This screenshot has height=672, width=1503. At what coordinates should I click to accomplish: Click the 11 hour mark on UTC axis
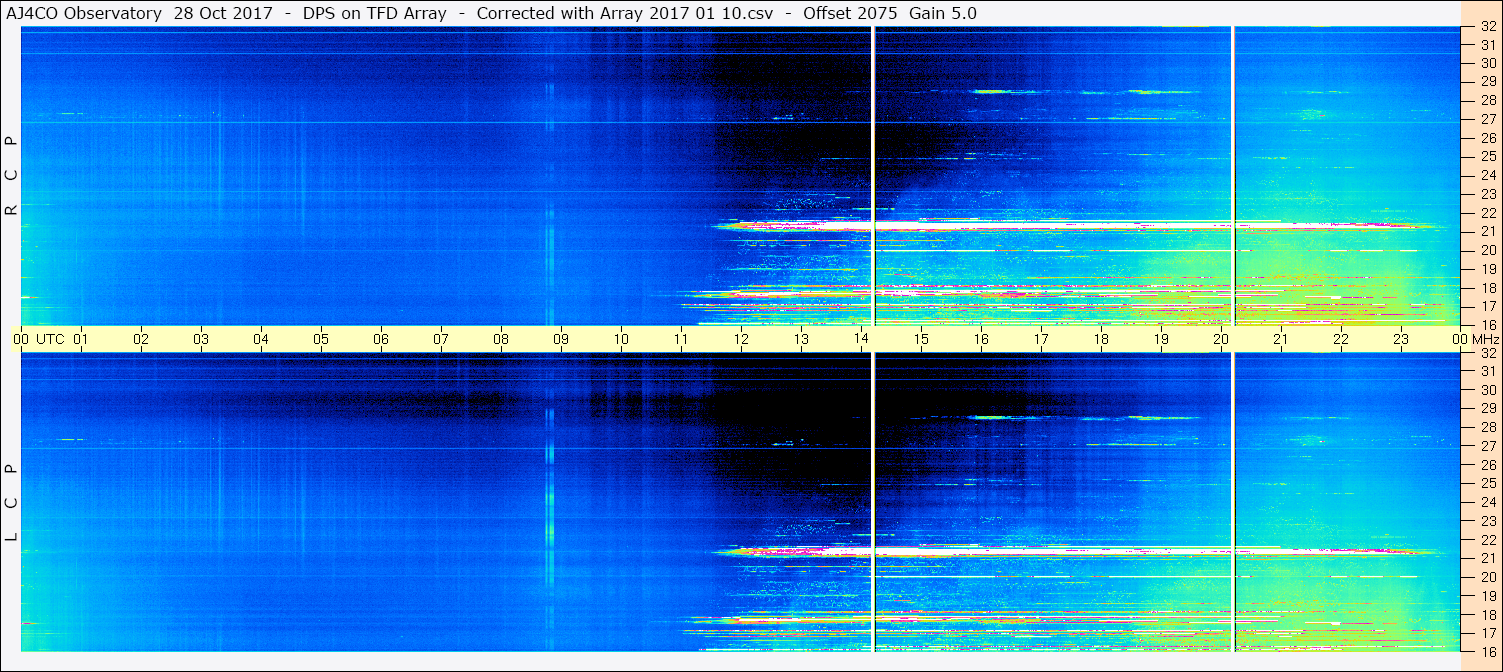(681, 339)
